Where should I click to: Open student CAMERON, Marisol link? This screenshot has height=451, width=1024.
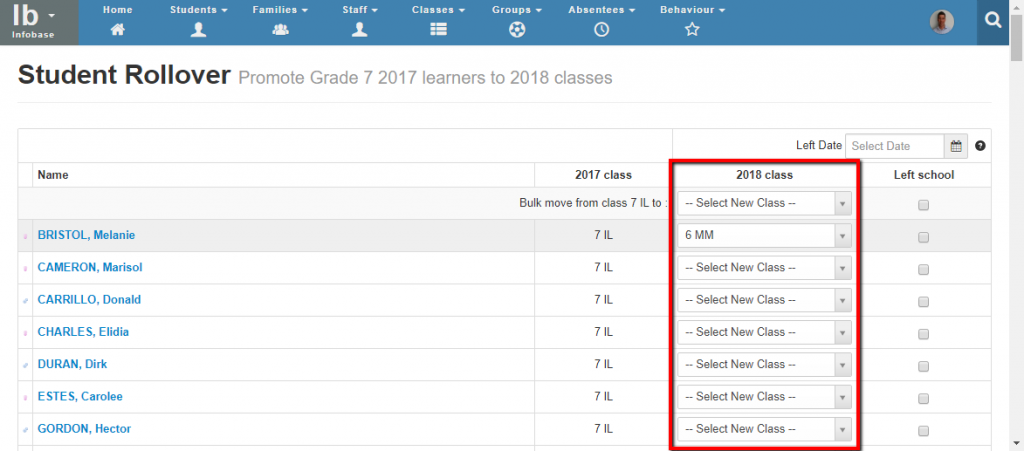coord(90,267)
